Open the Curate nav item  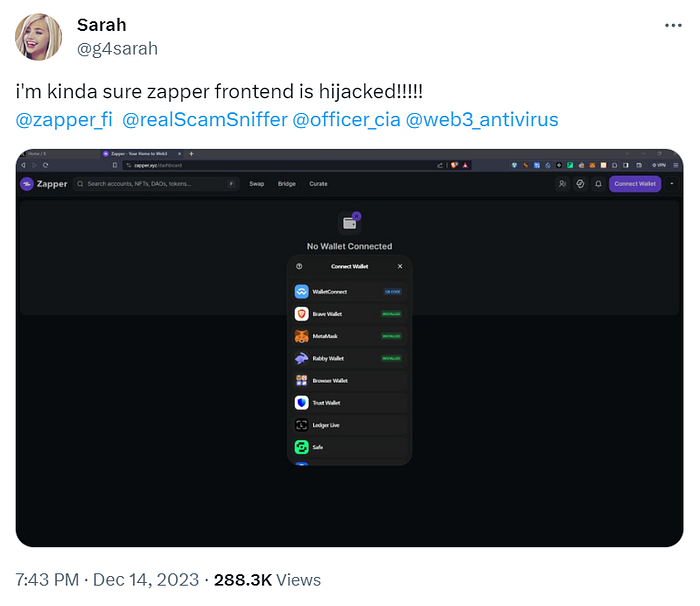point(318,184)
